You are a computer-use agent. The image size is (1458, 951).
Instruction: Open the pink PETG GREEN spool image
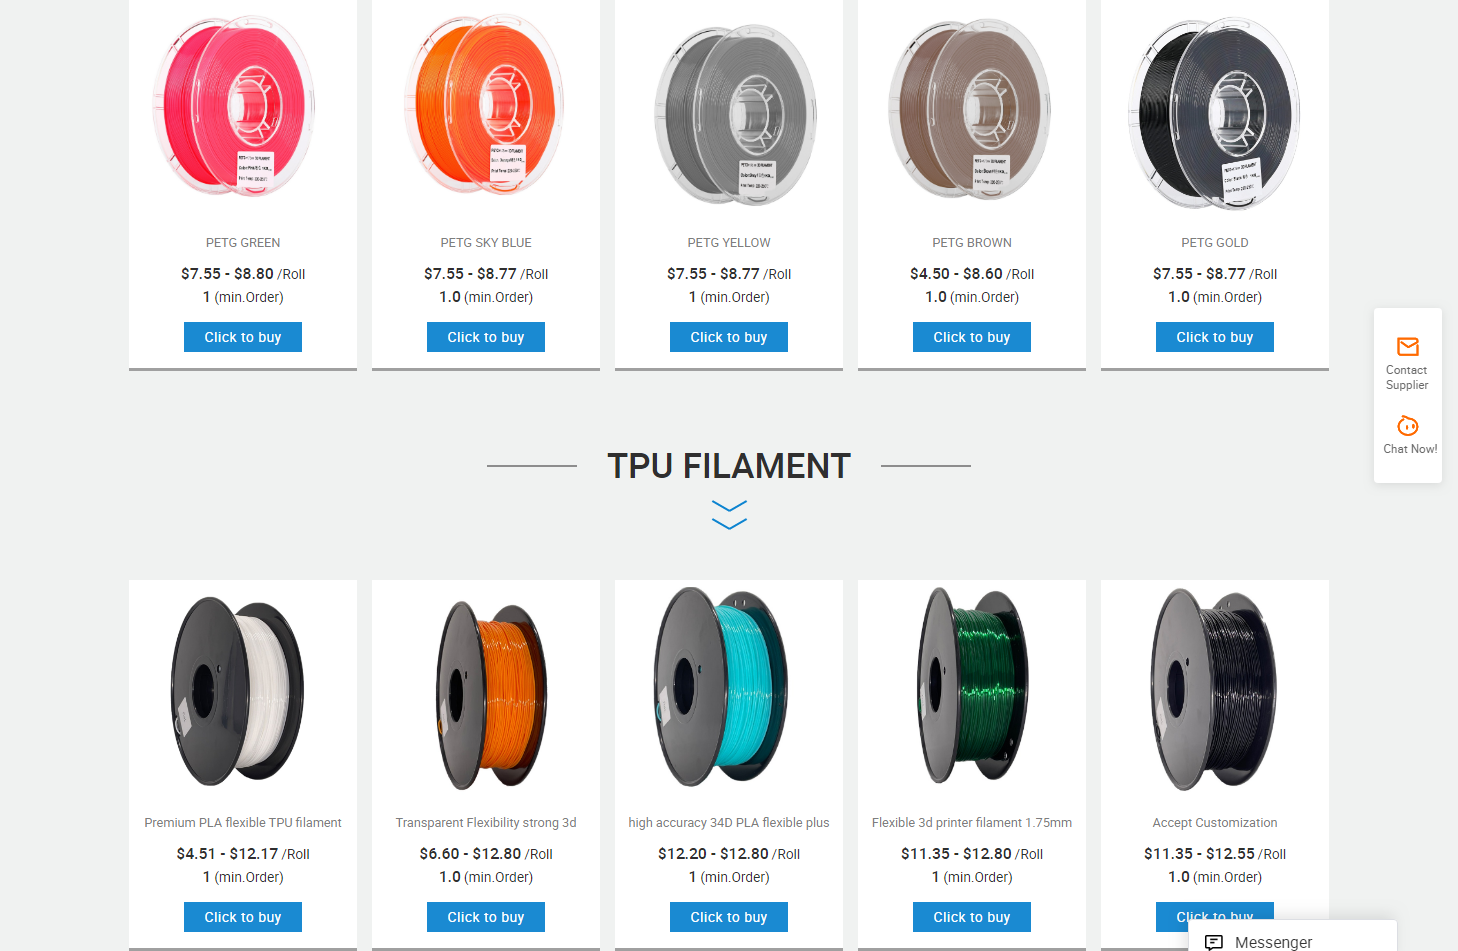tap(235, 105)
